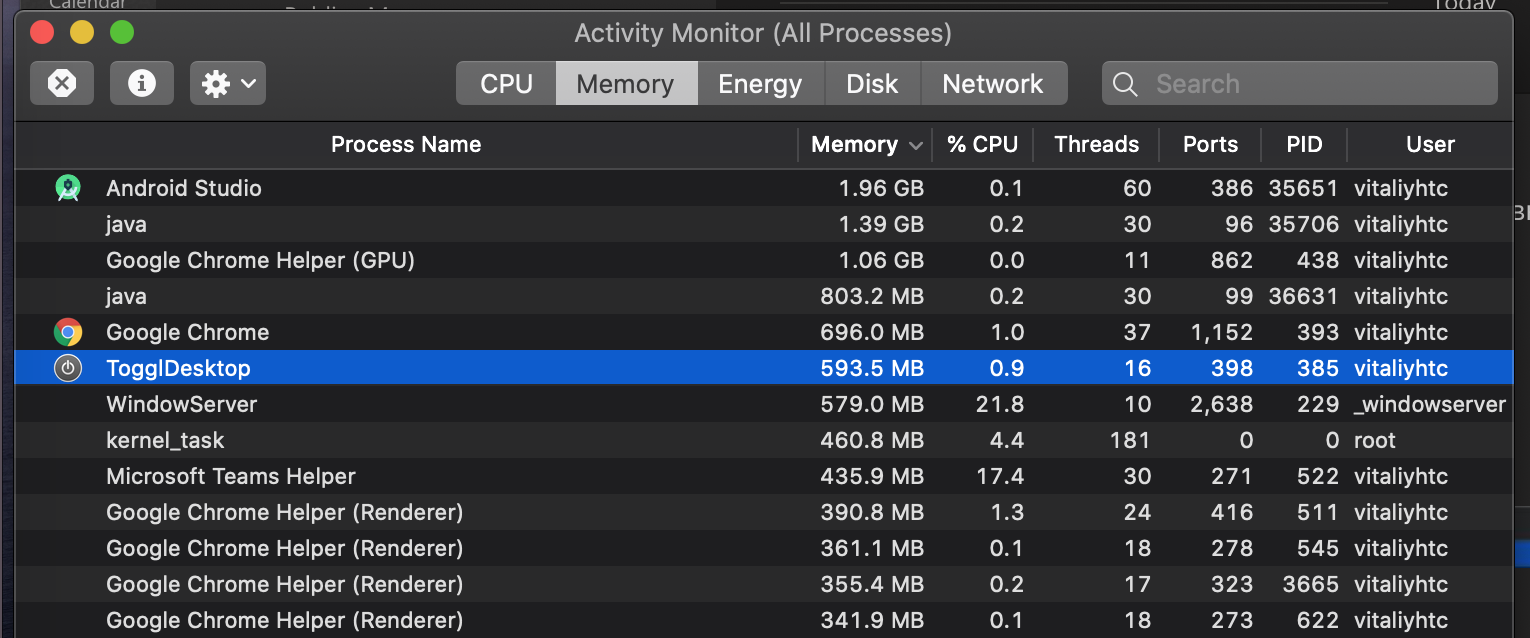Switch to the Energy tab

[x=760, y=84]
